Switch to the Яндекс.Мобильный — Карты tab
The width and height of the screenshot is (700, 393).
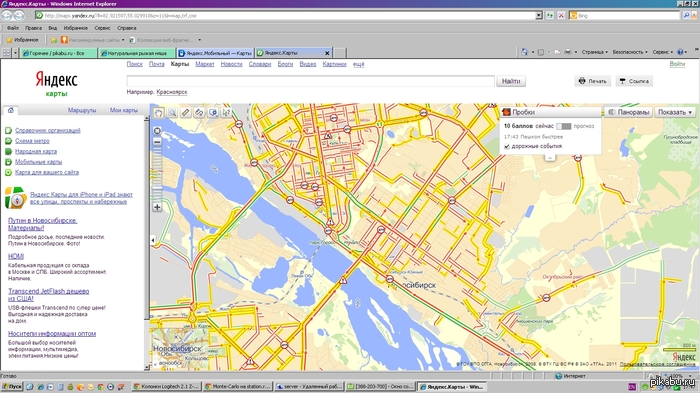pos(215,53)
